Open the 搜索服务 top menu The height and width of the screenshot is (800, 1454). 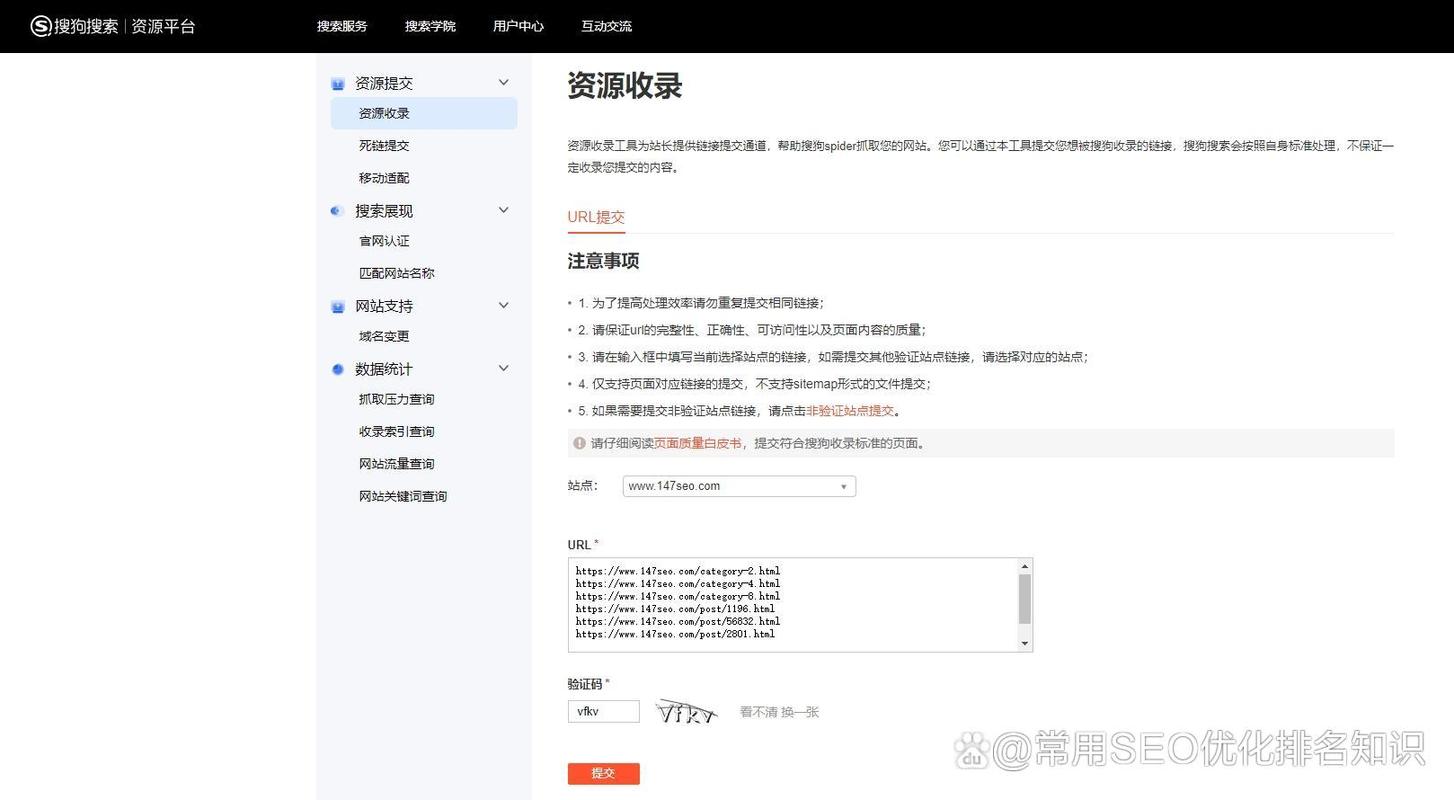click(x=342, y=26)
